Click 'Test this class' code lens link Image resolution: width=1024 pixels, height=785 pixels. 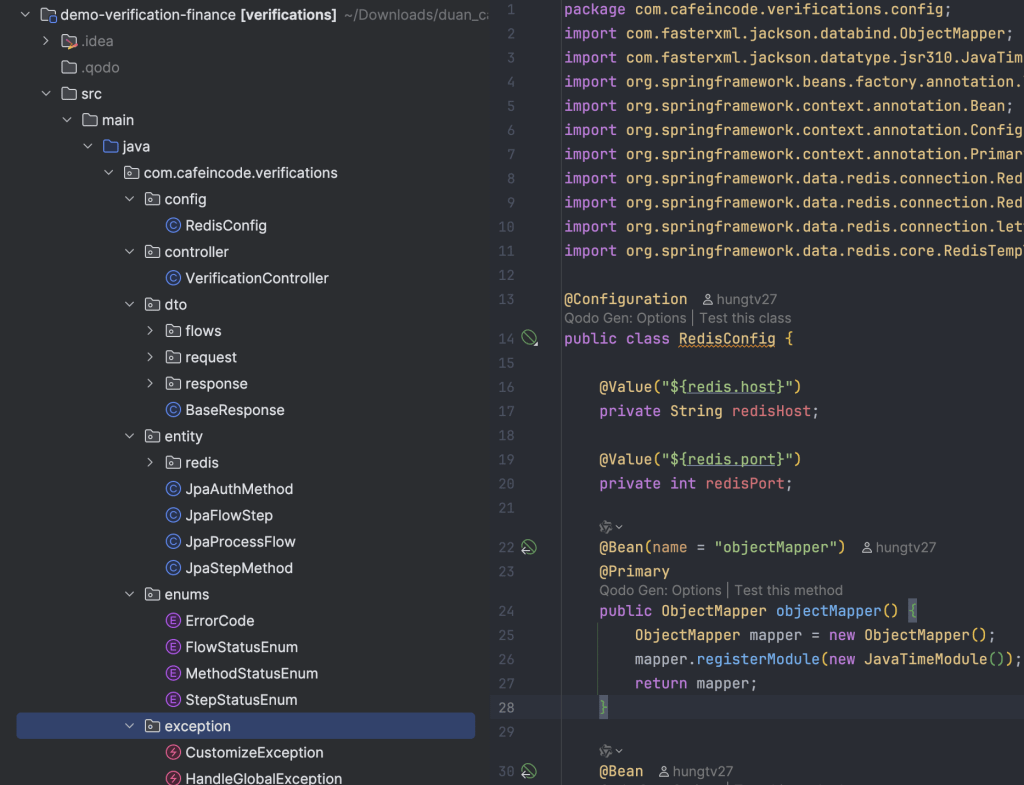[x=745, y=318]
